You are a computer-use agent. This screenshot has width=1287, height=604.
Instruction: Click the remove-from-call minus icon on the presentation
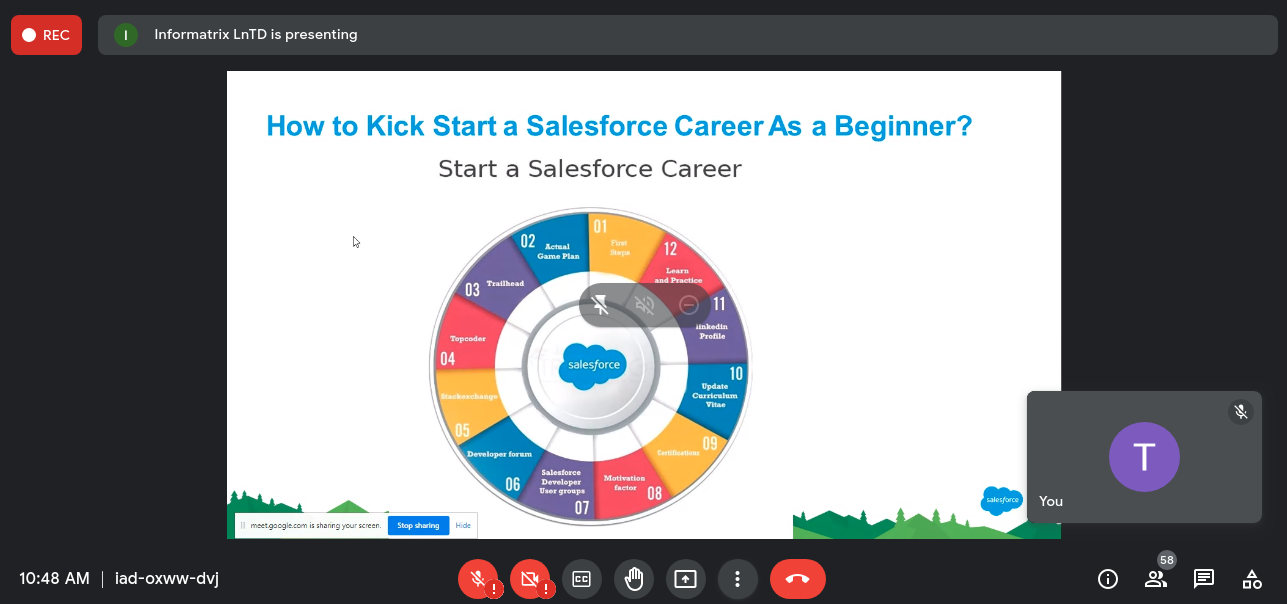(x=689, y=305)
